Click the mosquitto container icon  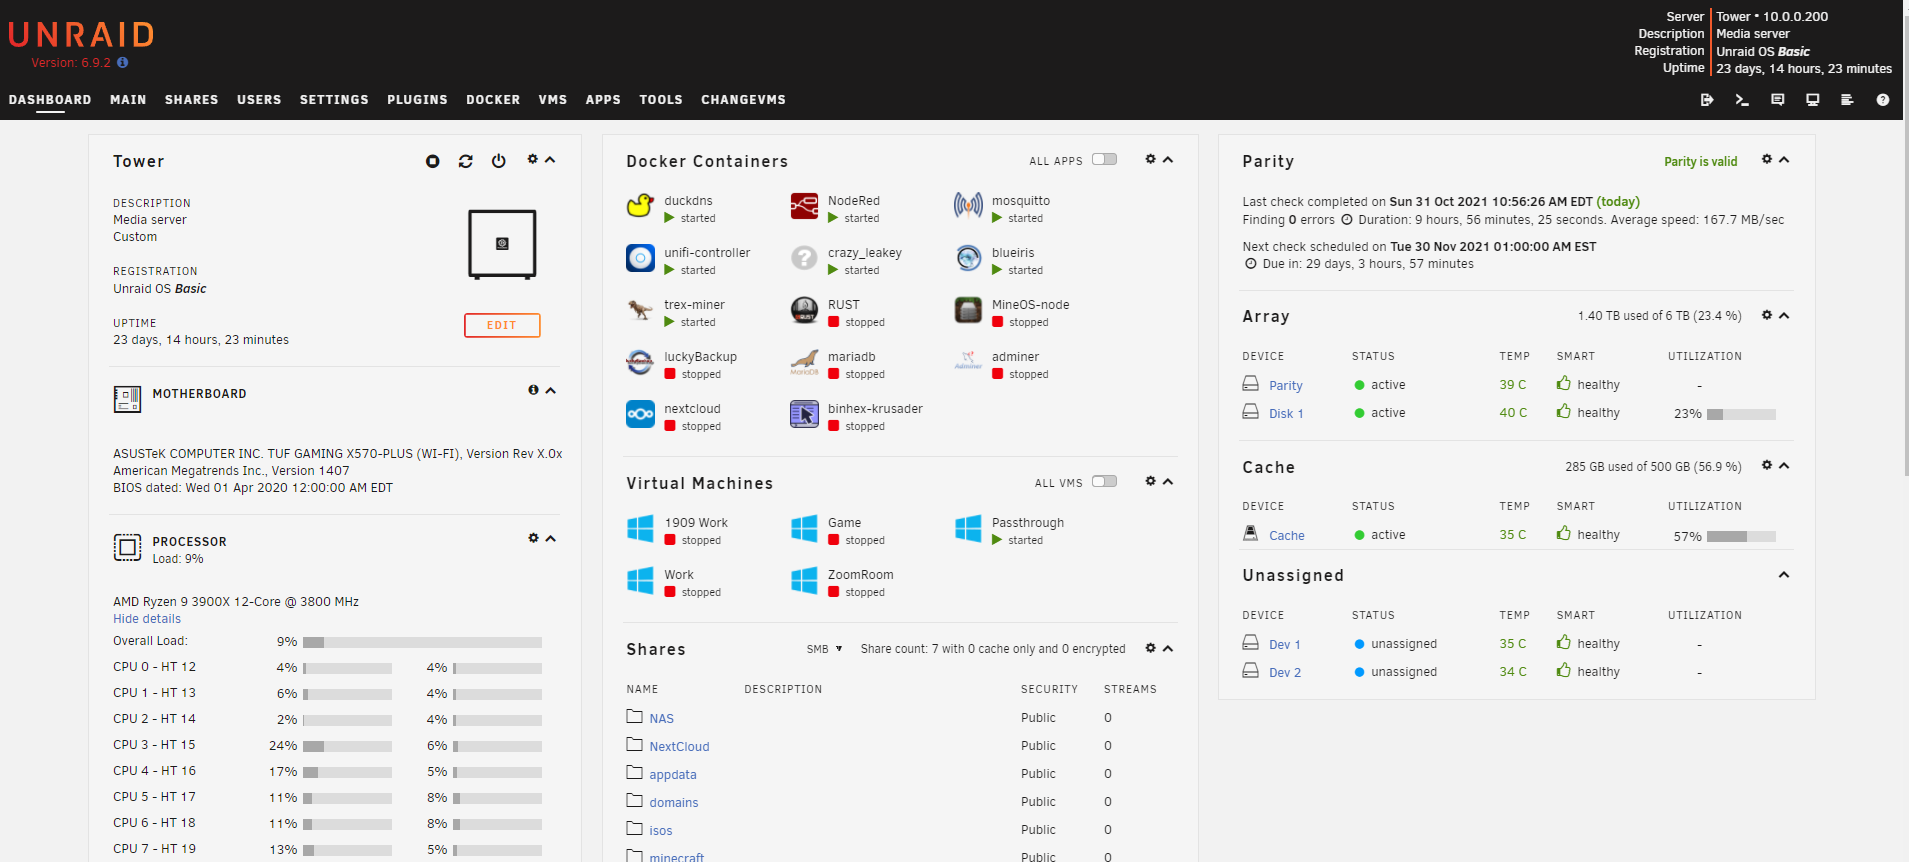pos(968,206)
